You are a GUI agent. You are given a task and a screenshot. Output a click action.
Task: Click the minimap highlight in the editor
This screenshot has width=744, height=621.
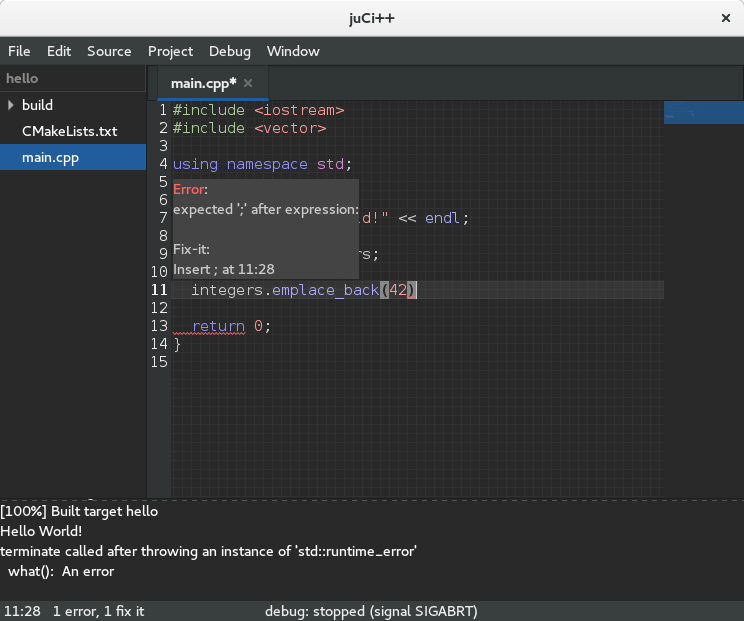(703, 112)
